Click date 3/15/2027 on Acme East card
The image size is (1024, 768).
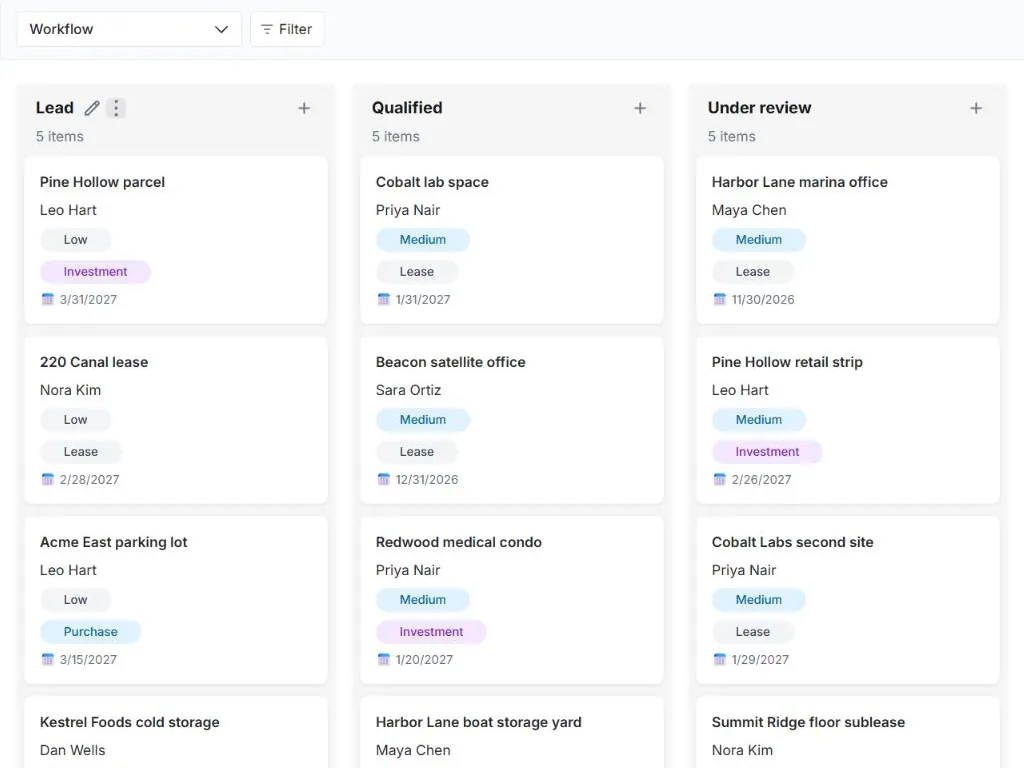(88, 660)
